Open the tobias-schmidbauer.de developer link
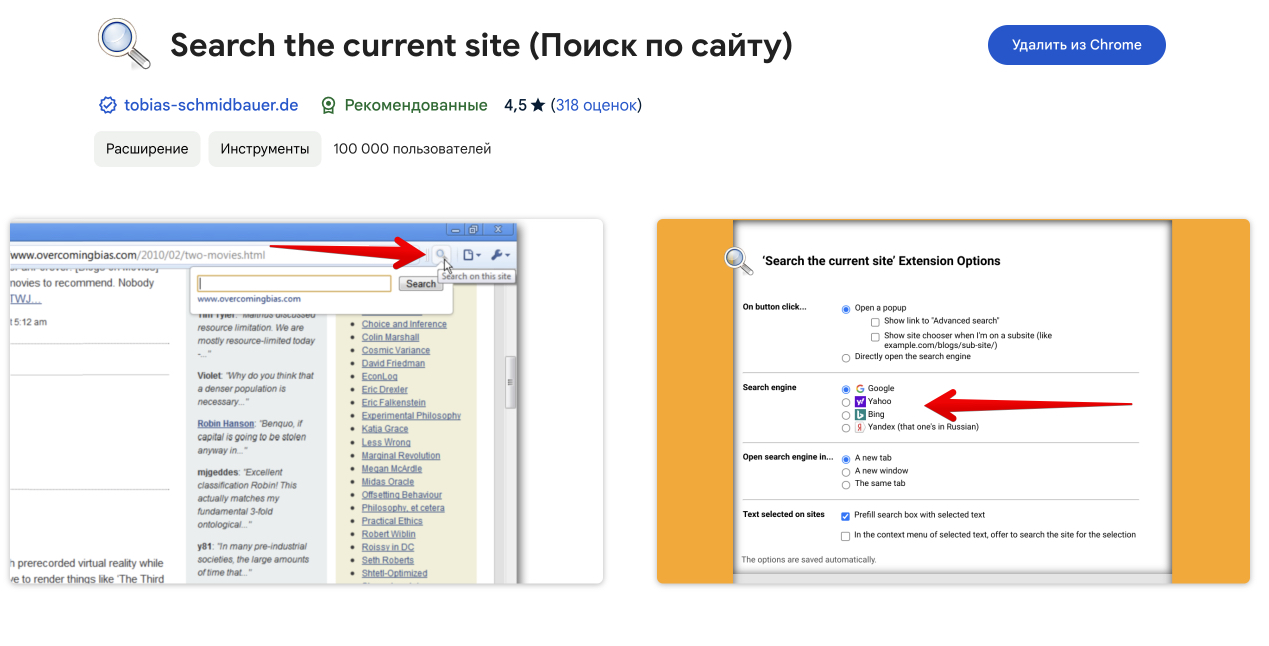 [211, 105]
